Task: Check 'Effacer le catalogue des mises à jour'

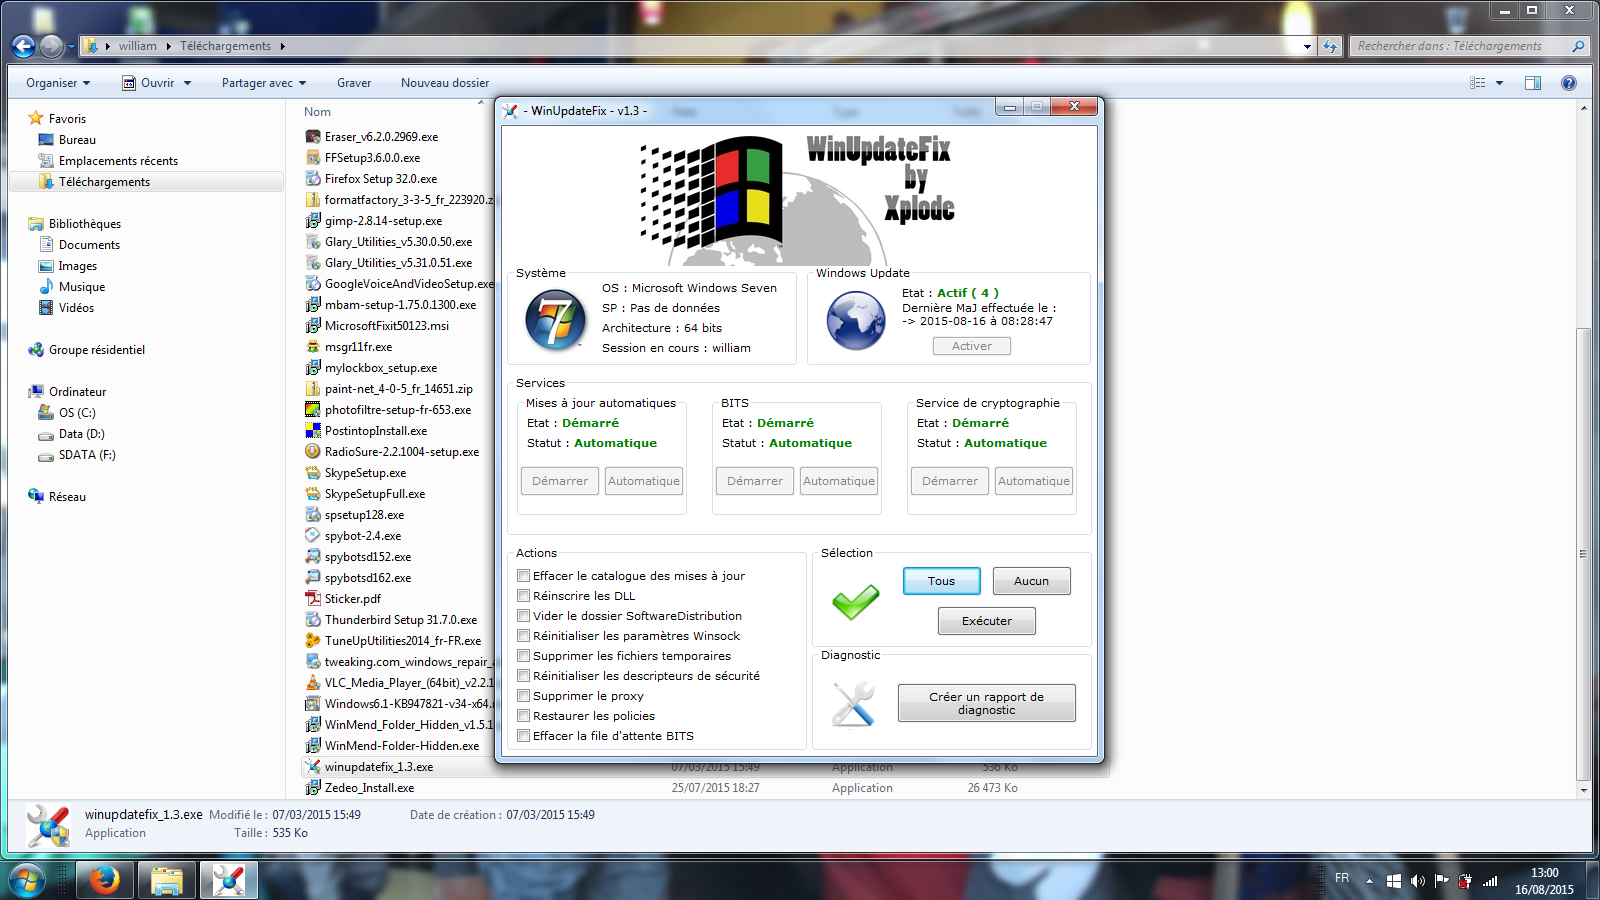Action: point(523,576)
